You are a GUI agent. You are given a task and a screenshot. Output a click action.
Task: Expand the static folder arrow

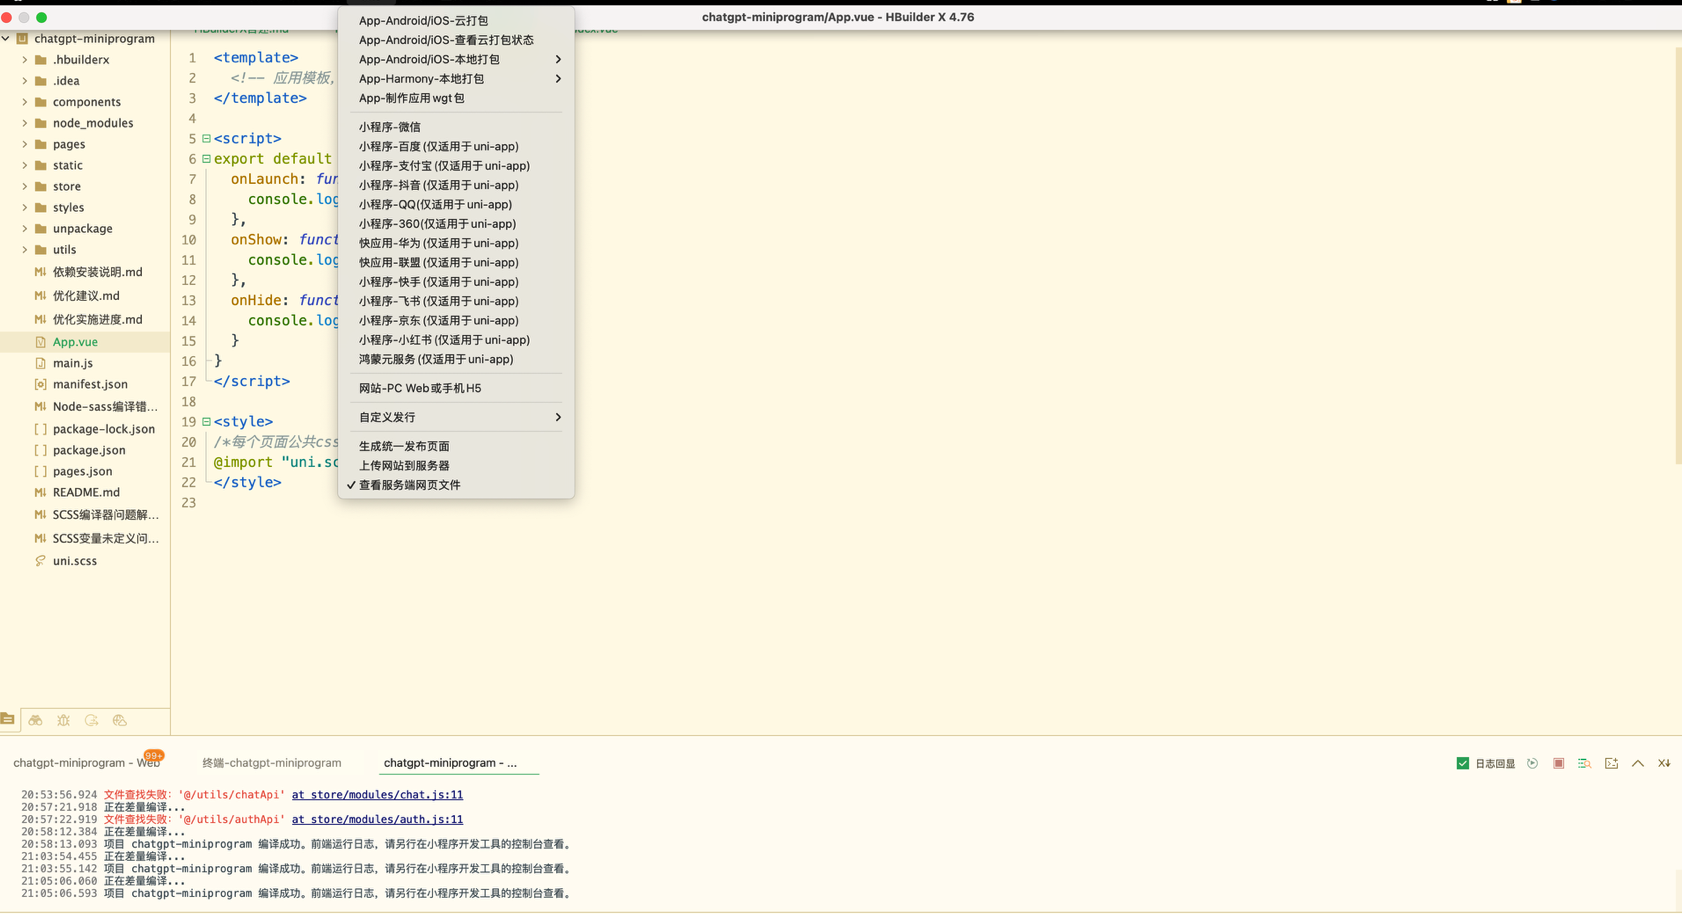click(25, 166)
